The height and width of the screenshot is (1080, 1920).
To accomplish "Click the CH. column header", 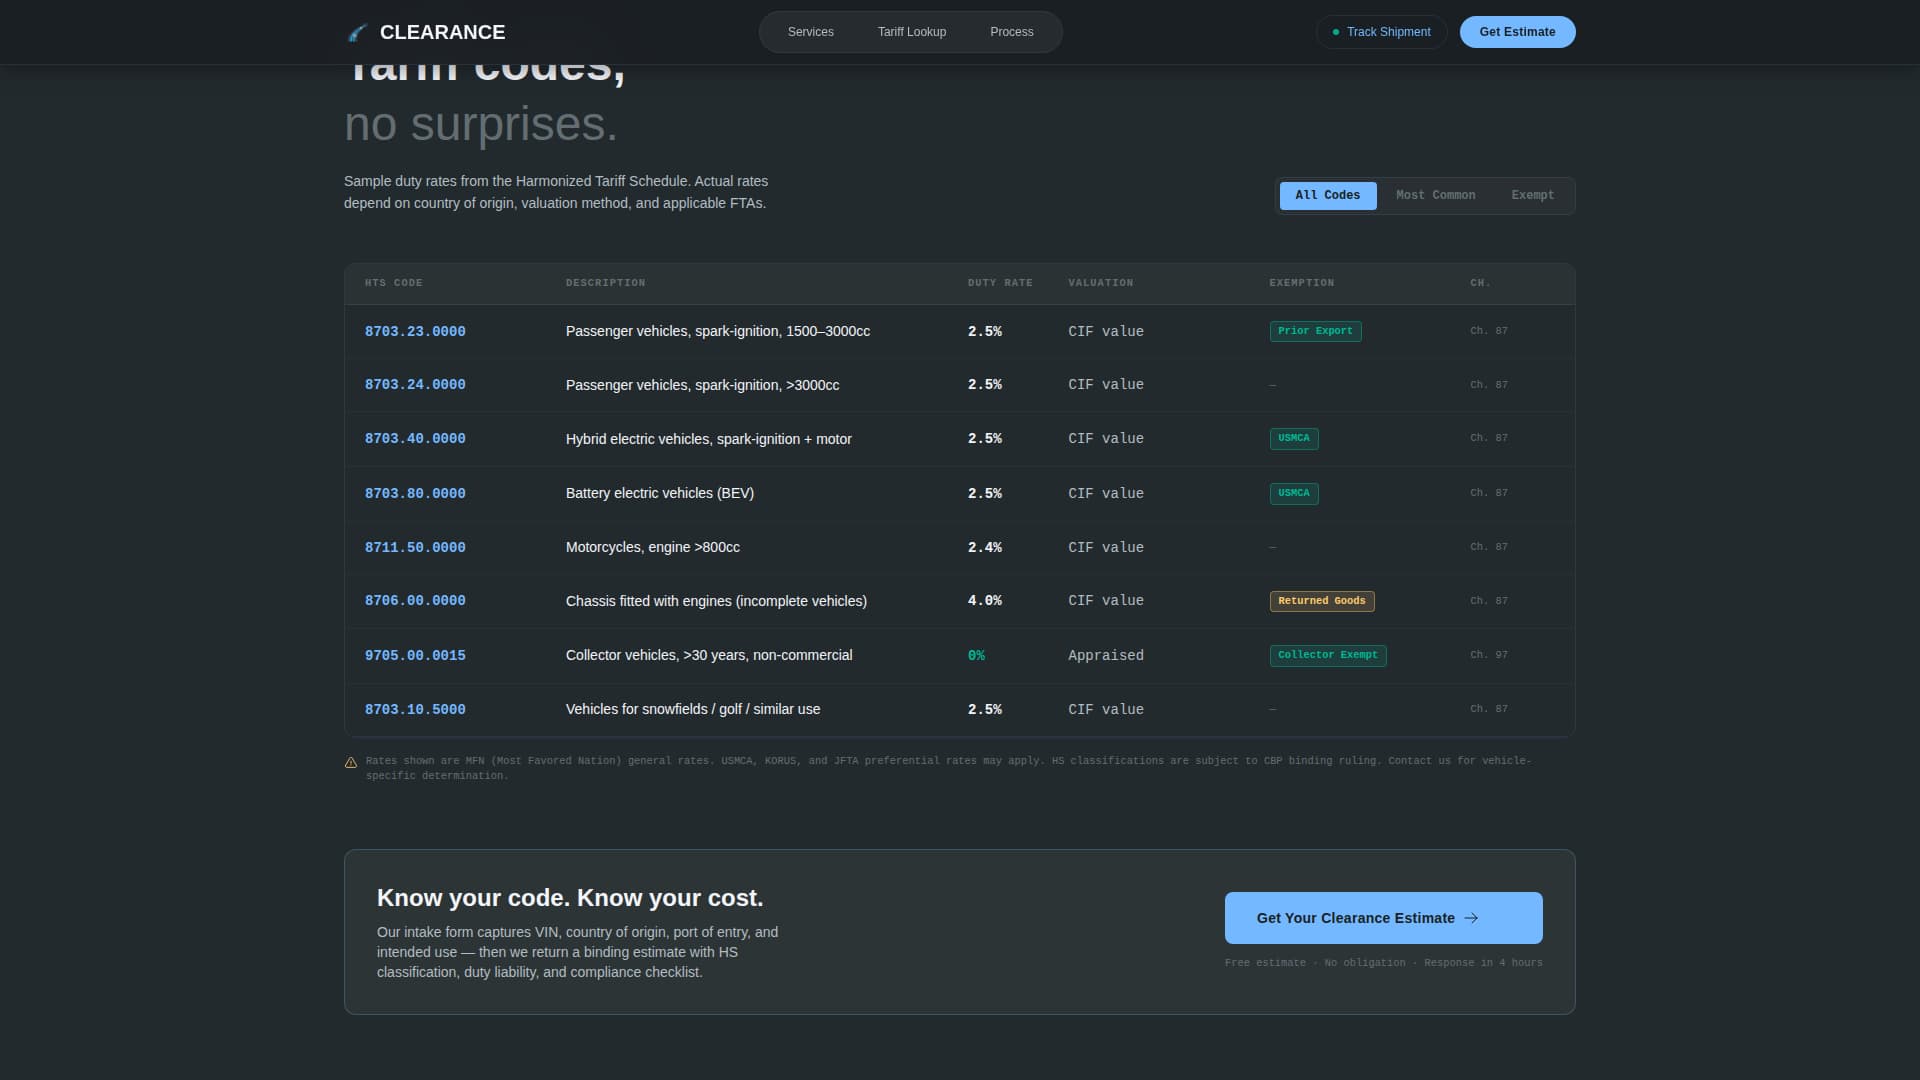I will point(1480,284).
